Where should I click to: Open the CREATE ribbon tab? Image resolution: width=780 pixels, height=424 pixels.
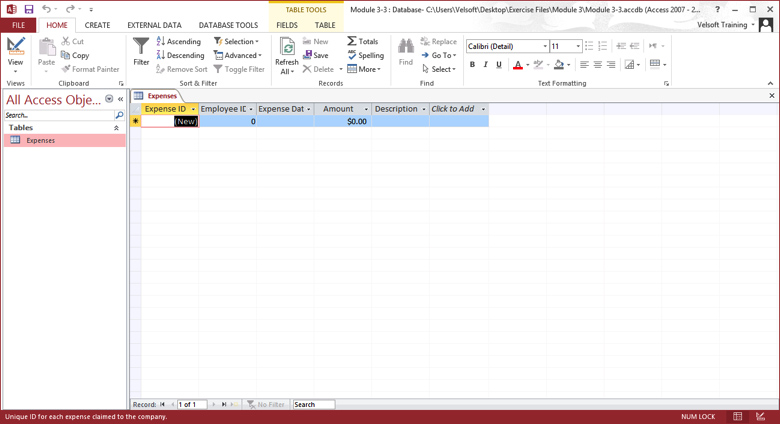coord(97,25)
